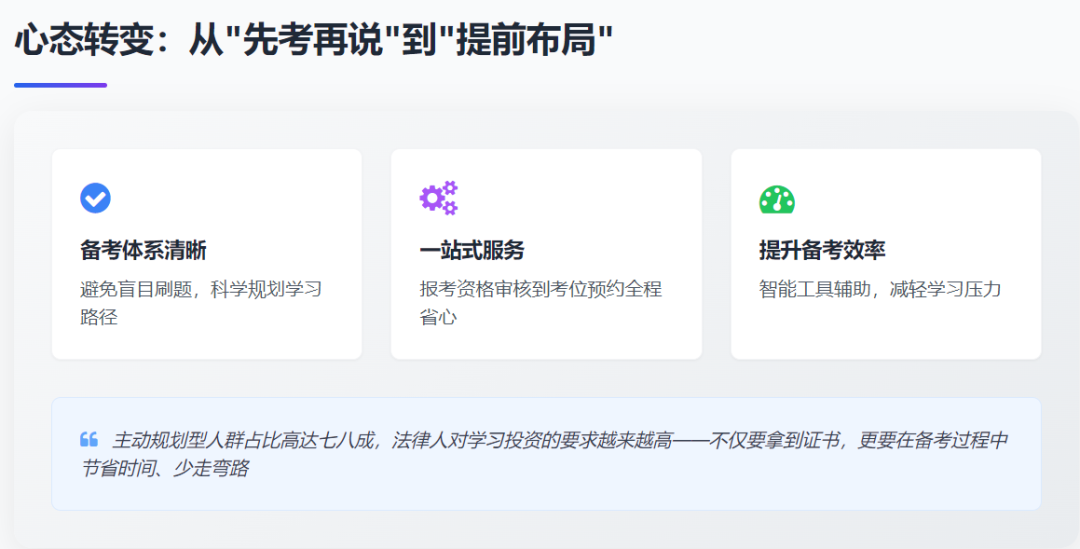Click the description 避免盲目刷题，科学规划学习

[x=201, y=289]
